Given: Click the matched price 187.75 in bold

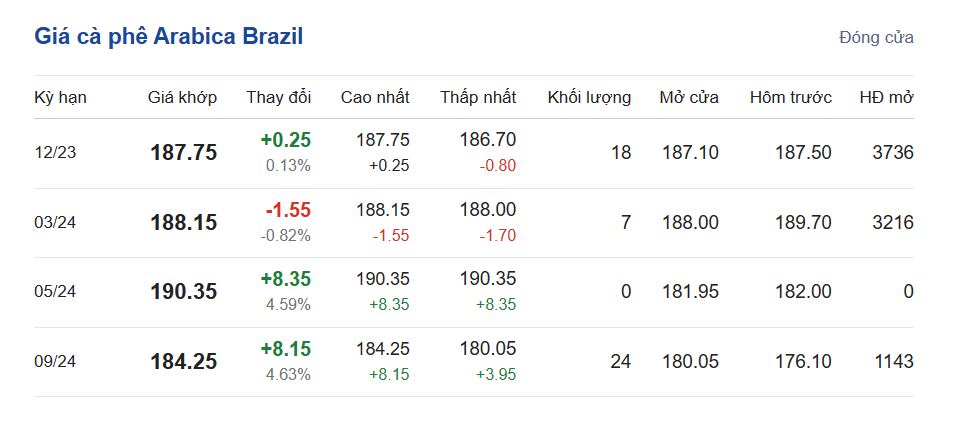Looking at the screenshot, I should pos(183,153).
